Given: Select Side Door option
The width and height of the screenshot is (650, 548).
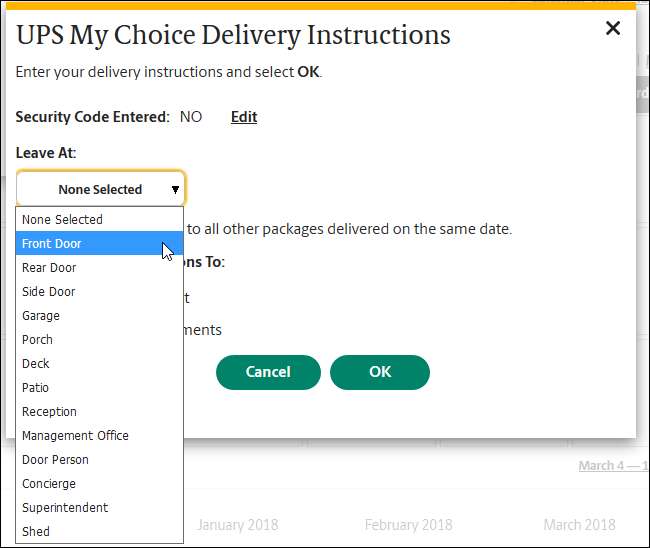Looking at the screenshot, I should pos(49,291).
